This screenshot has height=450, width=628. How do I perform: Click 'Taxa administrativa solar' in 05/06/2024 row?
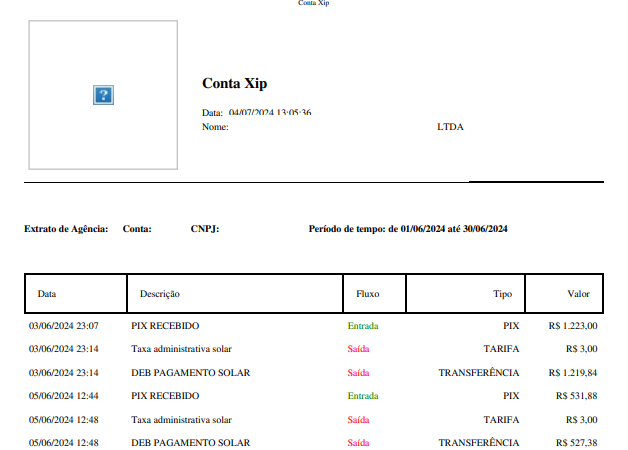[x=181, y=420]
